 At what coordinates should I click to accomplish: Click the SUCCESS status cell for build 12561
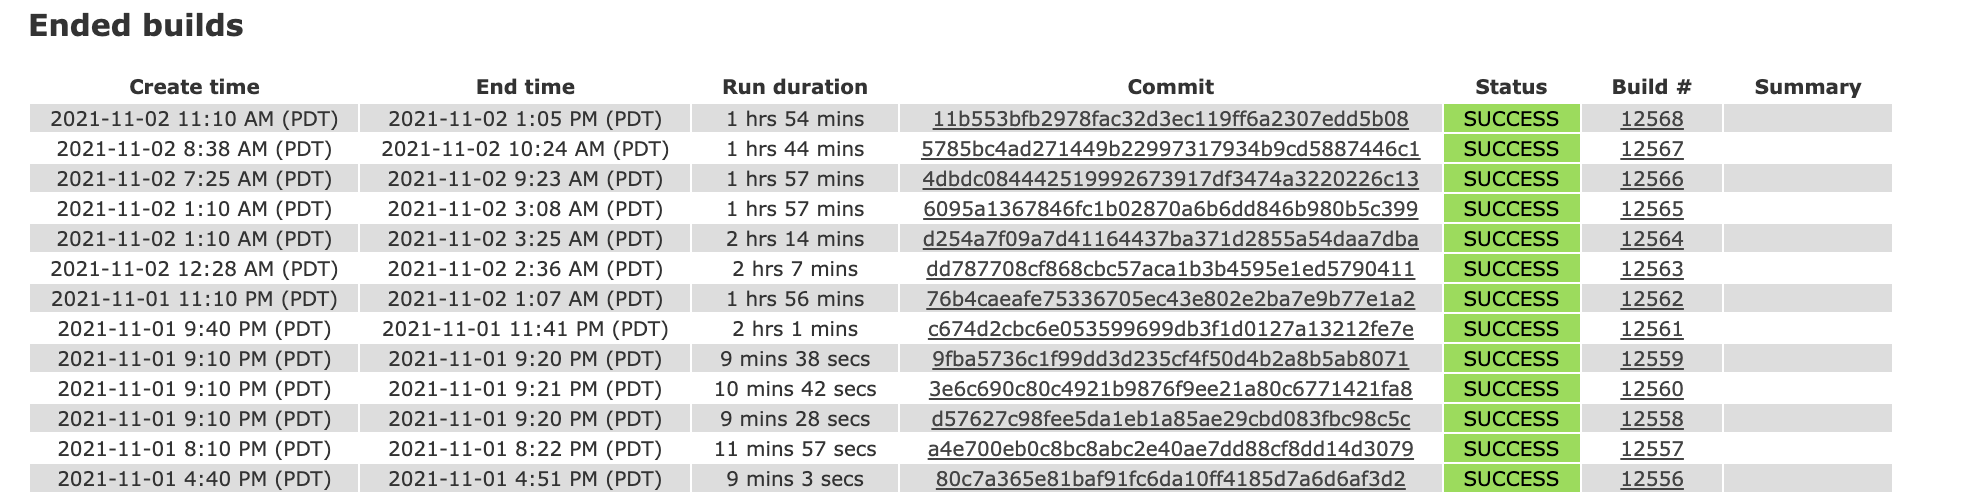pyautogui.click(x=1510, y=329)
